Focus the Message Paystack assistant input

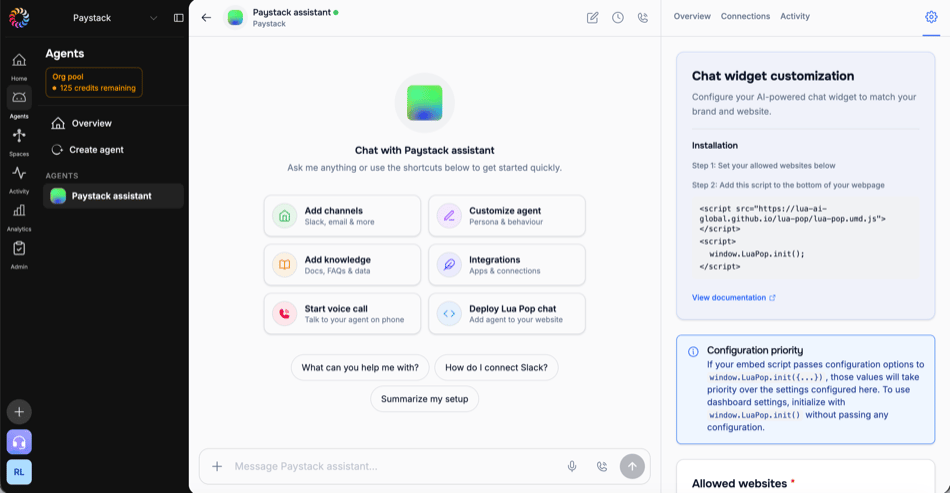tap(394, 466)
